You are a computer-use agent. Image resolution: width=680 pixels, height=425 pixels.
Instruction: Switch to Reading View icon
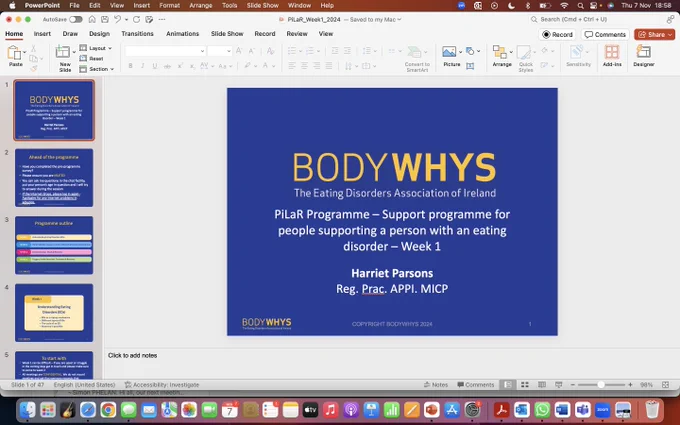[542, 385]
